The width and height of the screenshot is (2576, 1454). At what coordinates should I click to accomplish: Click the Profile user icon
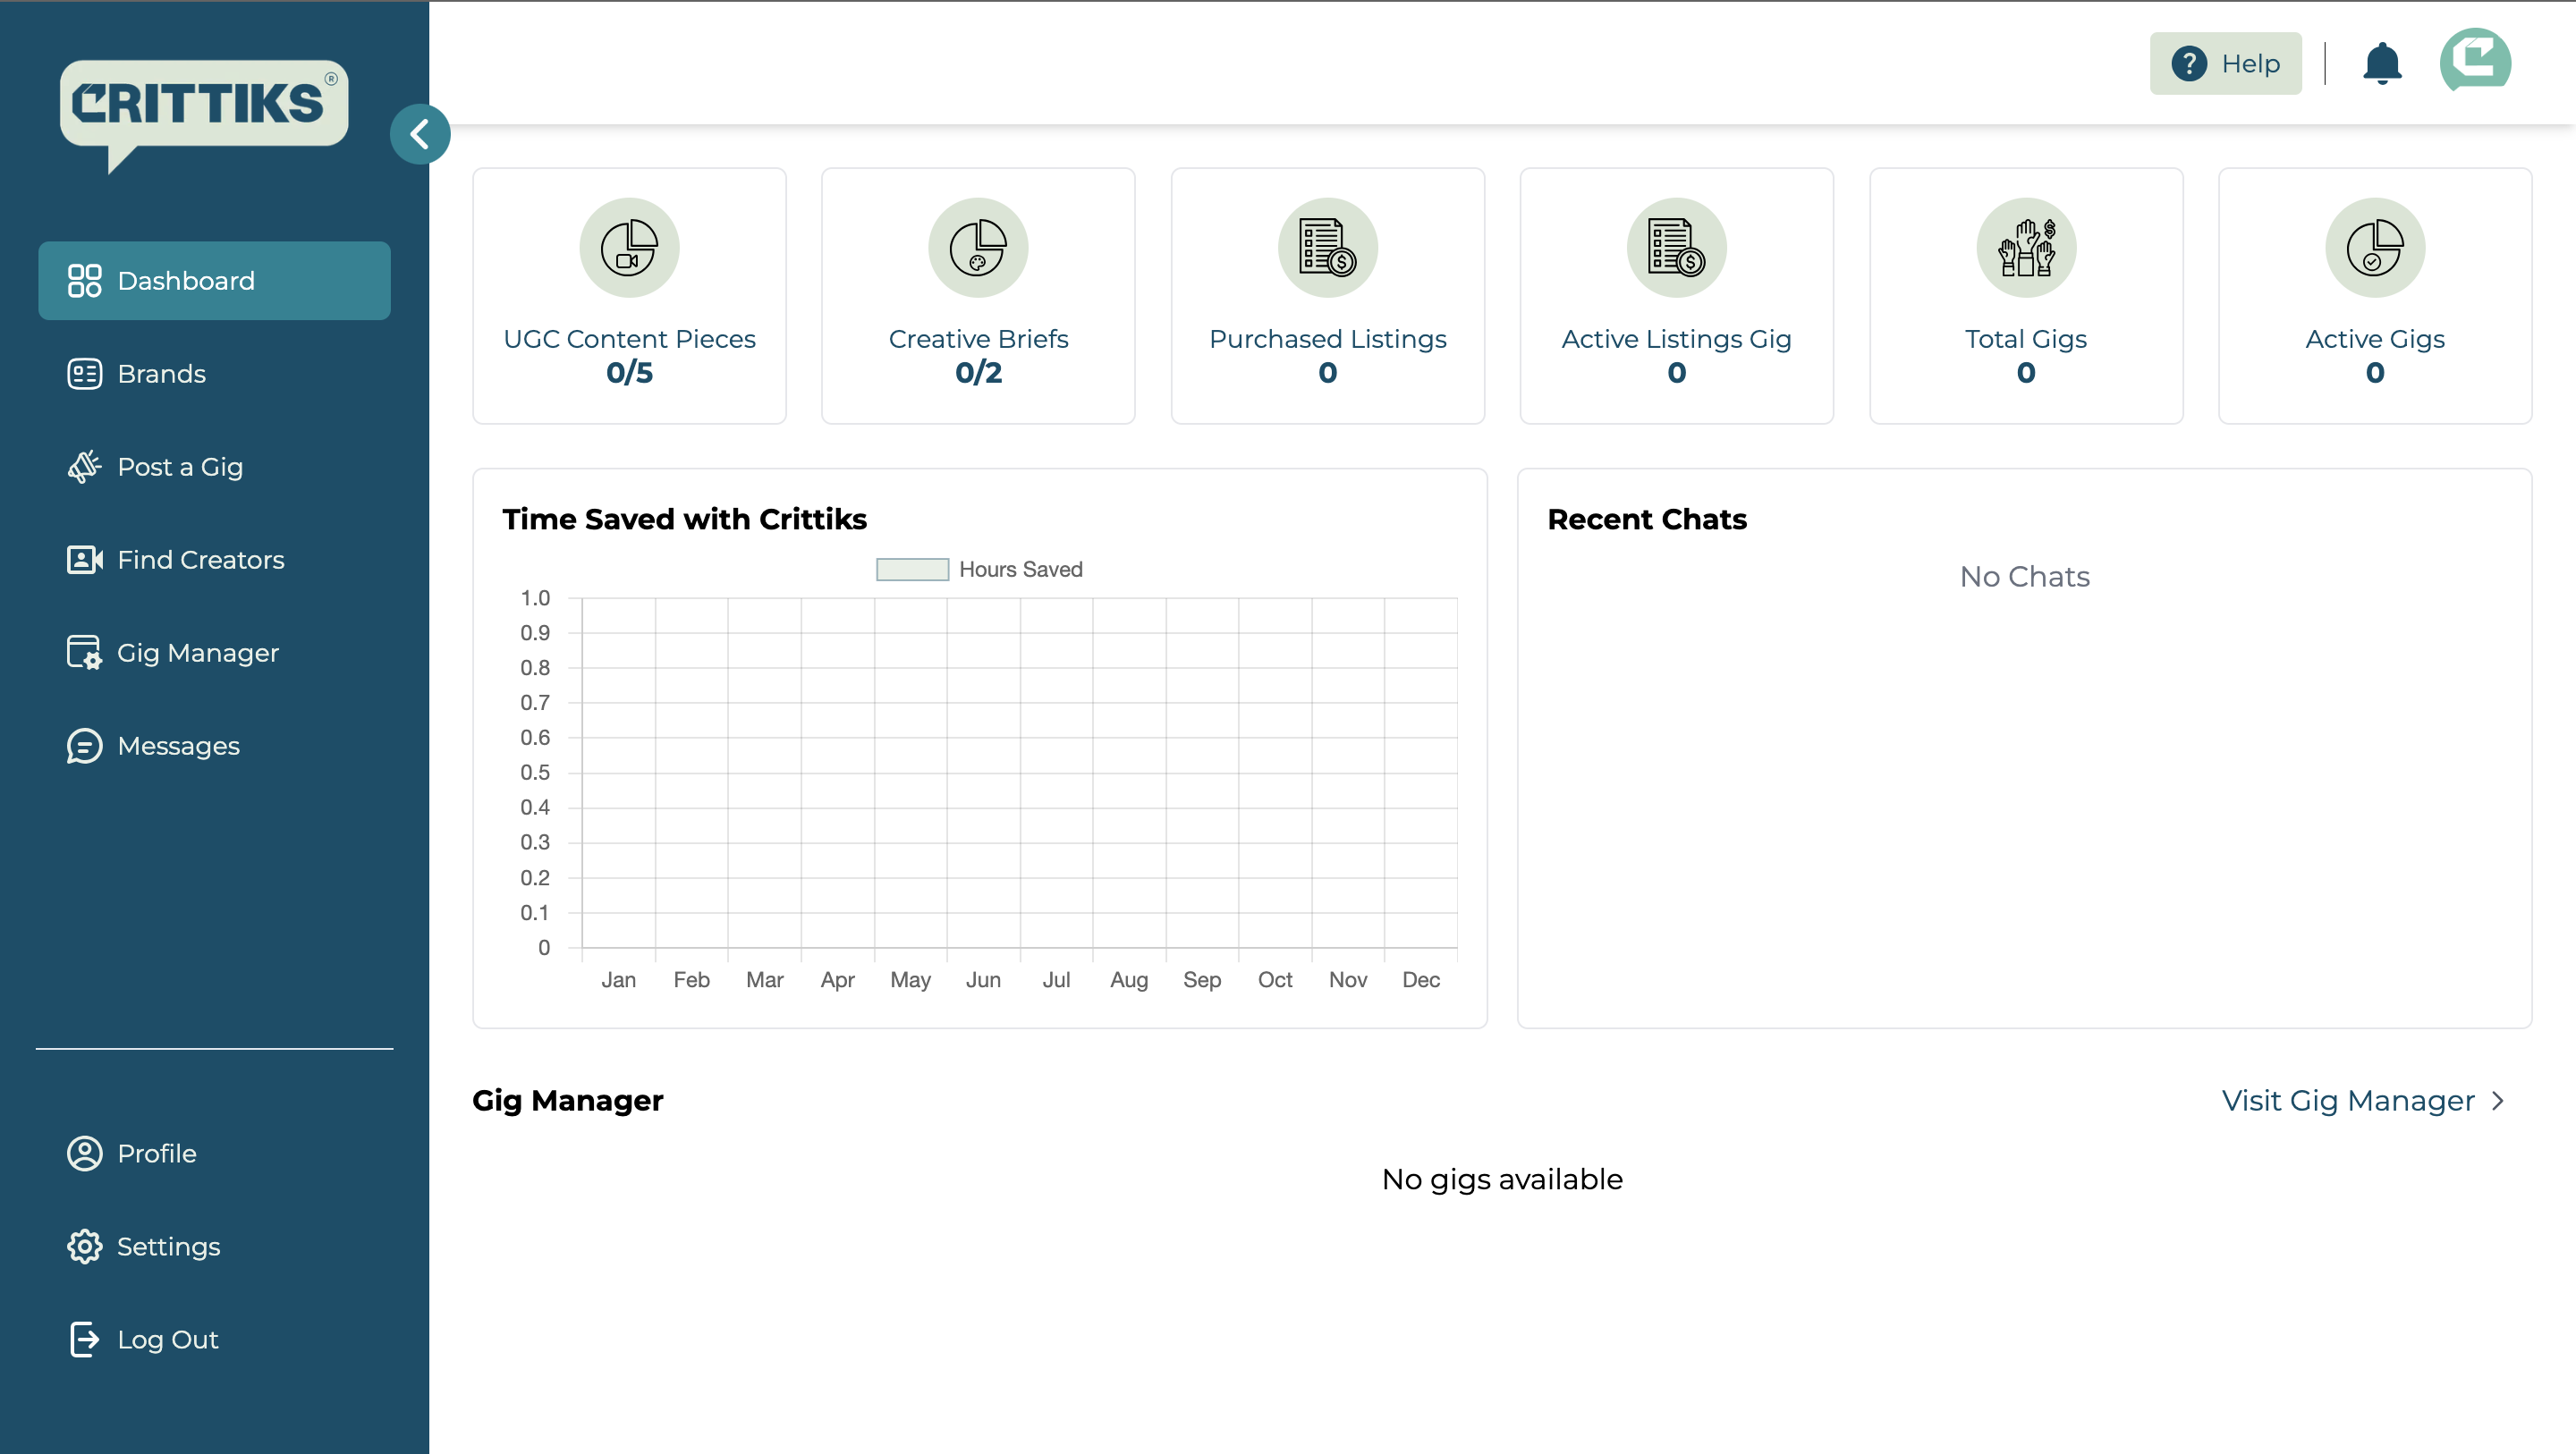(x=84, y=1154)
